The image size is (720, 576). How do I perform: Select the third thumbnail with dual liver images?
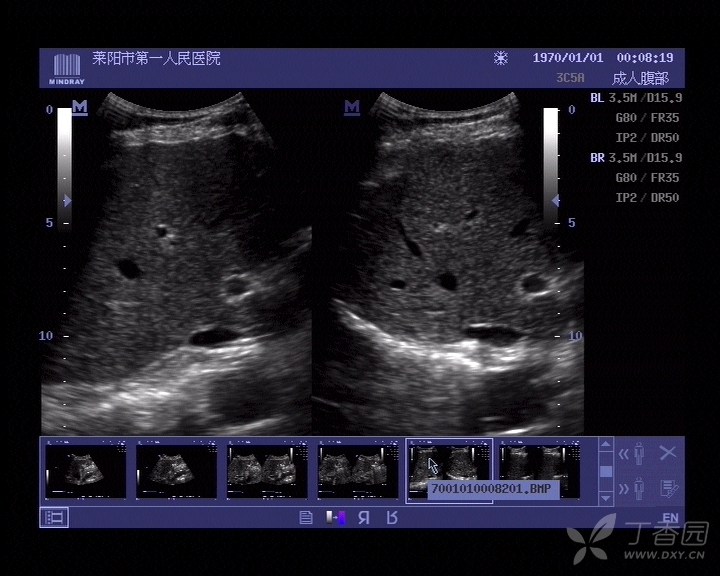[x=267, y=470]
